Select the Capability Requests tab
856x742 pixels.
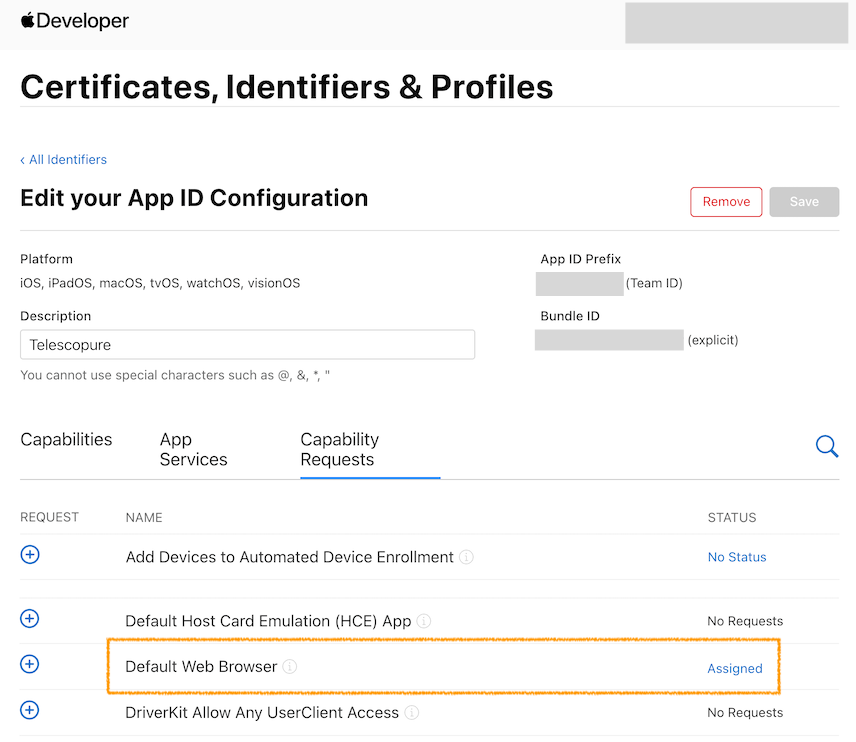click(x=339, y=450)
